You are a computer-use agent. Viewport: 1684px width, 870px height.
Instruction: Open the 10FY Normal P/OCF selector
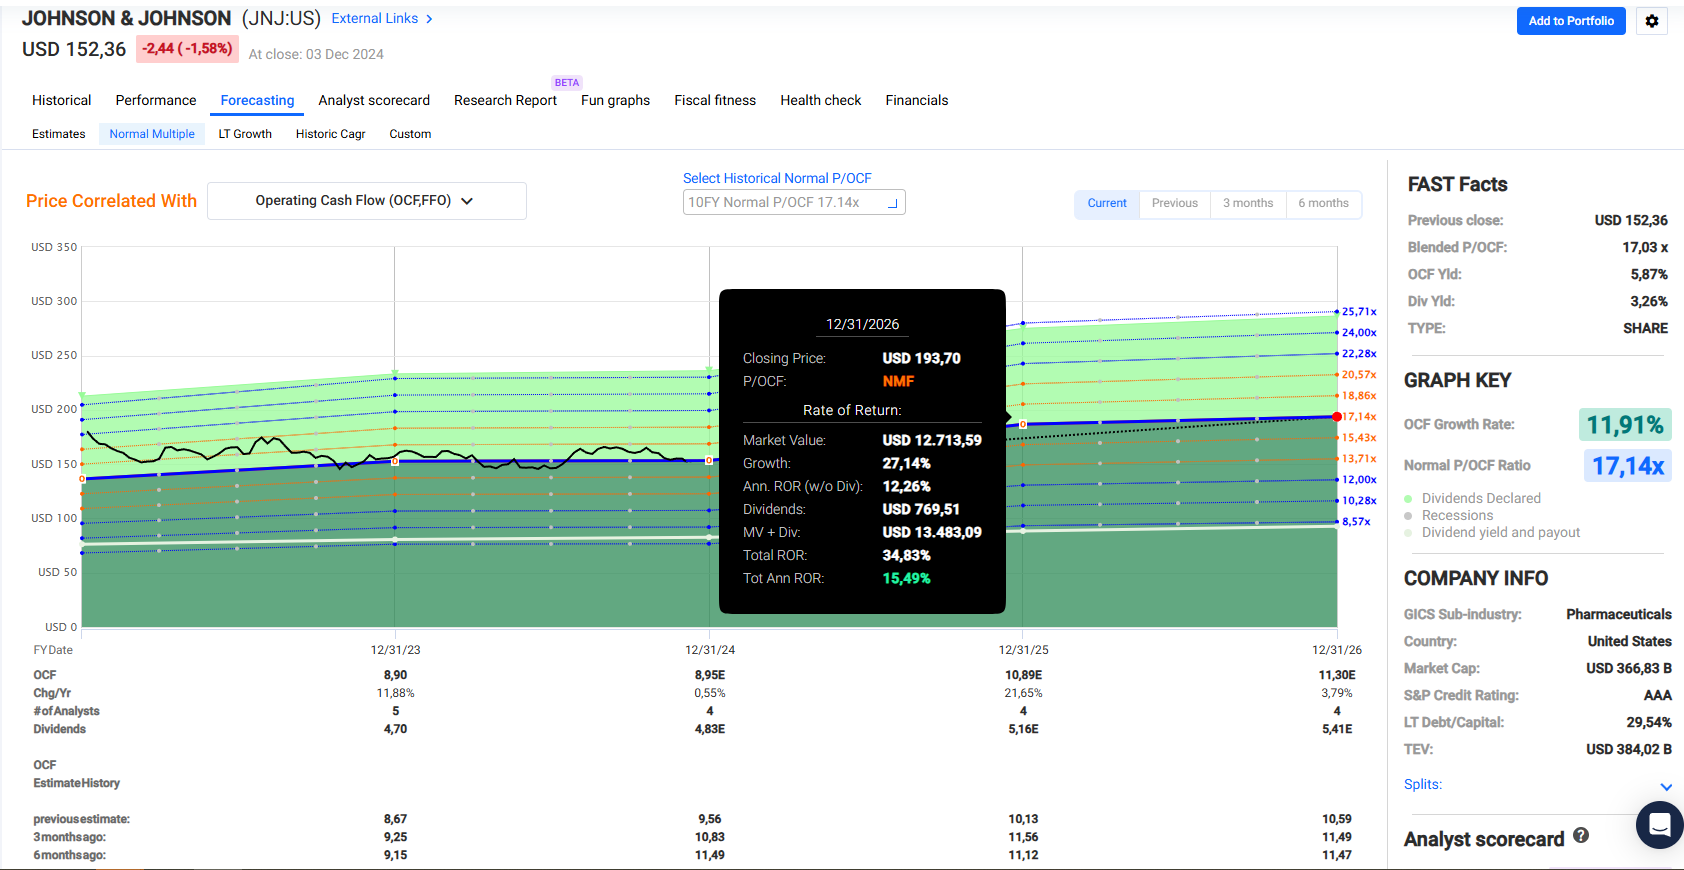[x=794, y=202]
